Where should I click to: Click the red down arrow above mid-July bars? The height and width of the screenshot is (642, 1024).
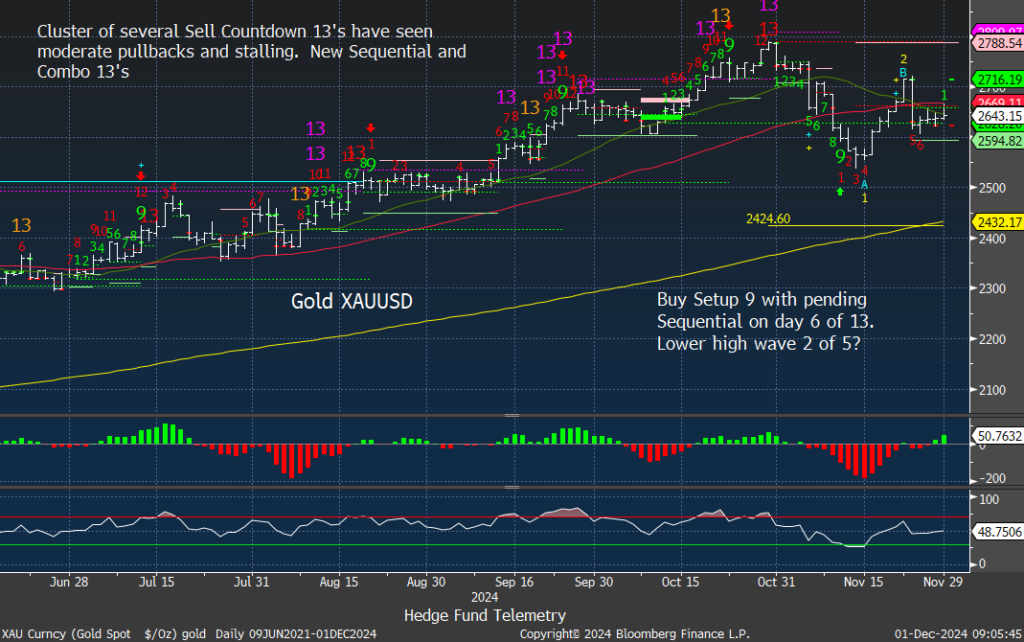(141, 176)
